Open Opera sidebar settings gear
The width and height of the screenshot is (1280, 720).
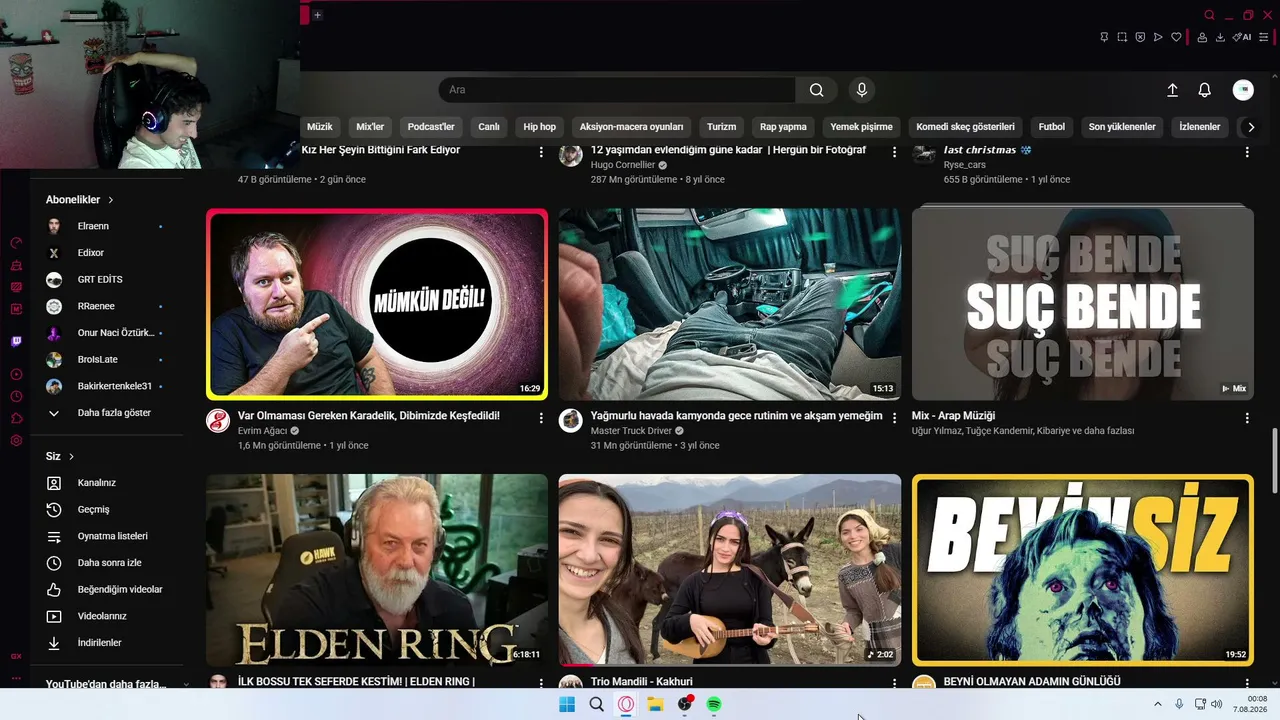[16, 441]
